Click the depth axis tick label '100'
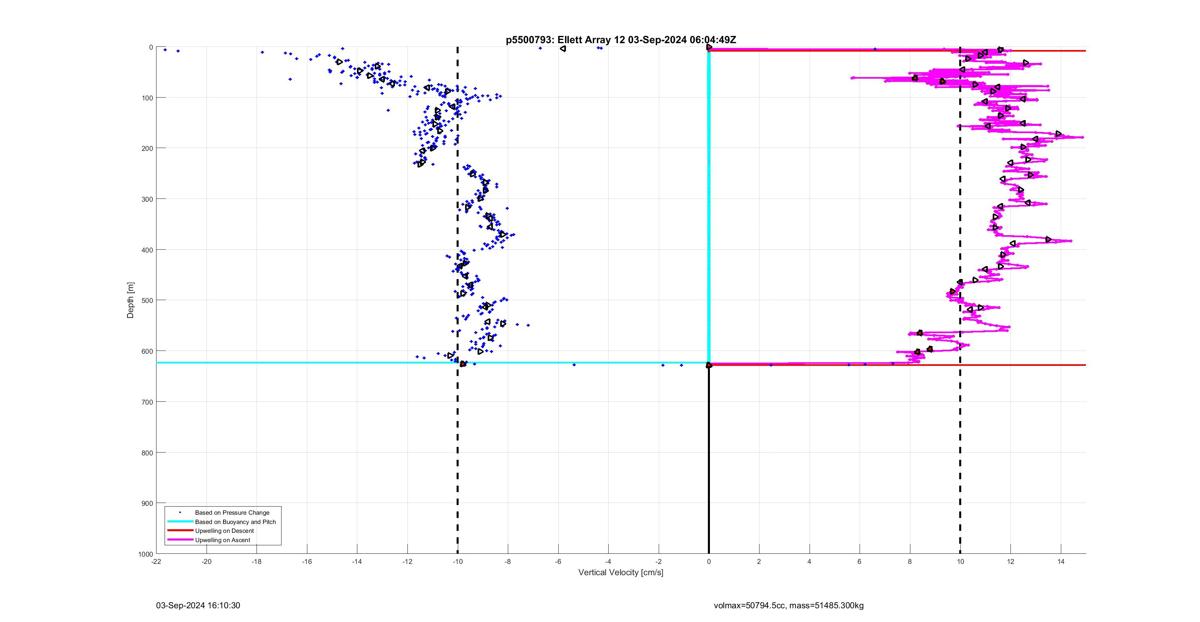Screen dimensions: 1200x622 (x=145, y=98)
